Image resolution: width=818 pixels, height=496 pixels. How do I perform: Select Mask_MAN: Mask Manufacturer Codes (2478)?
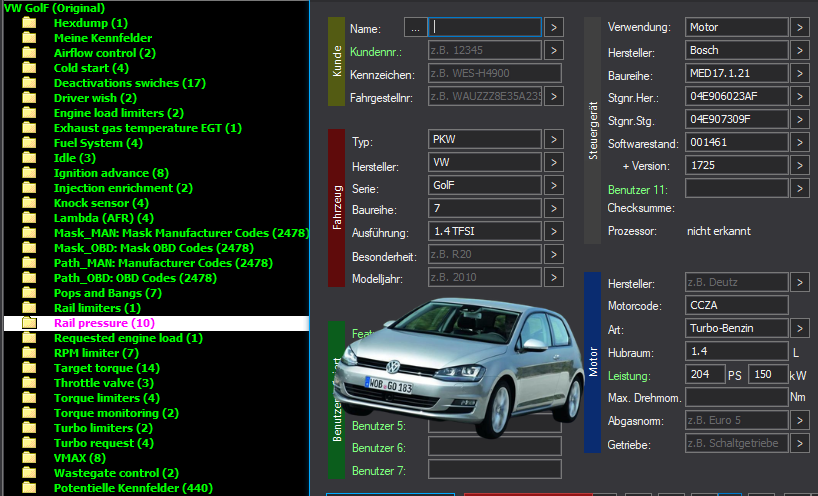tap(182, 233)
